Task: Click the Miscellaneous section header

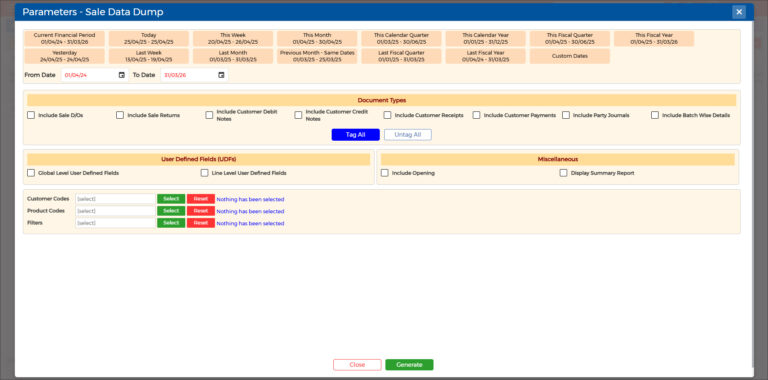Action: [x=557, y=159]
